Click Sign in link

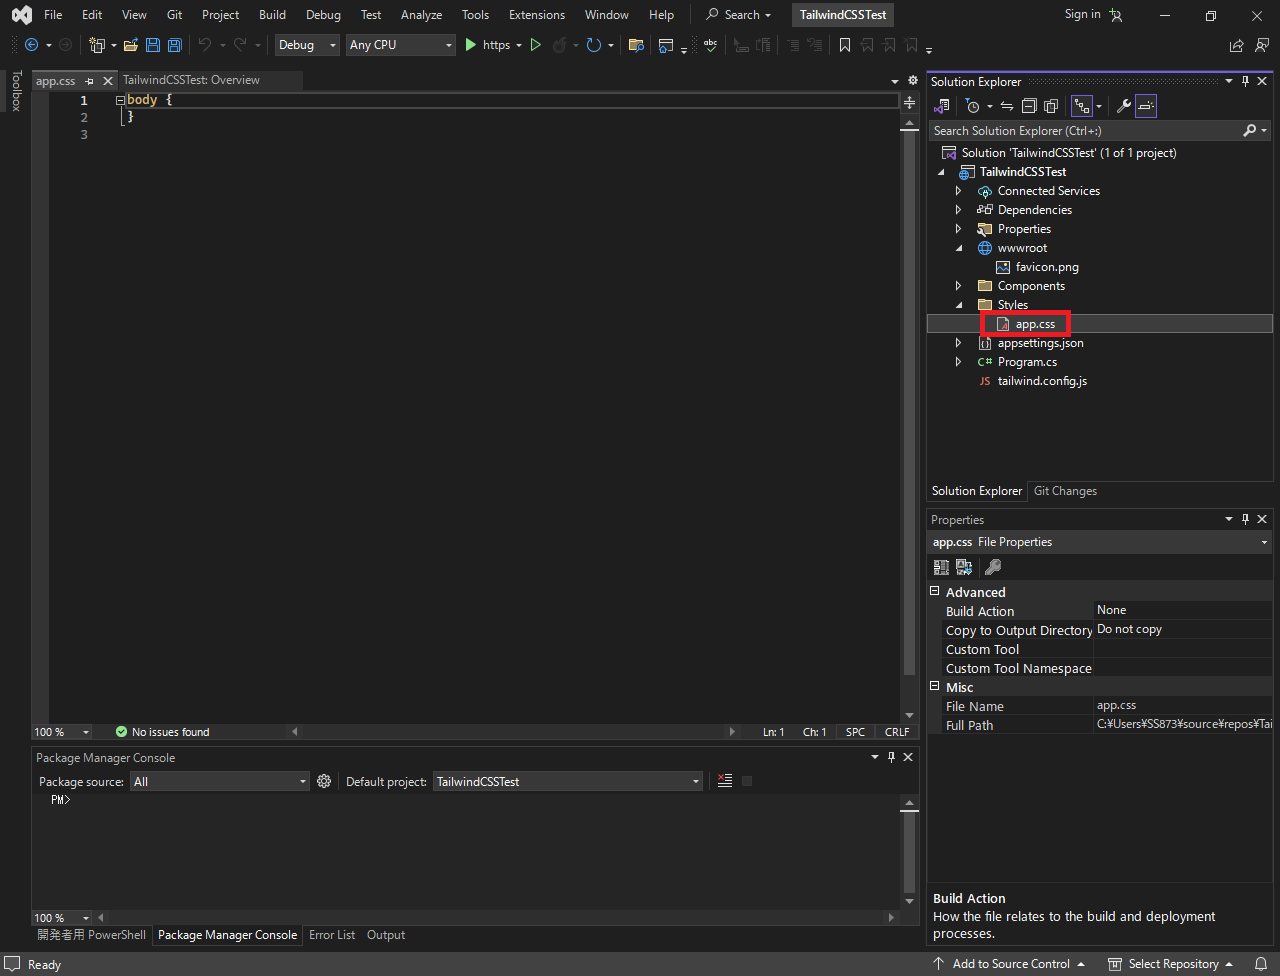coord(1082,14)
